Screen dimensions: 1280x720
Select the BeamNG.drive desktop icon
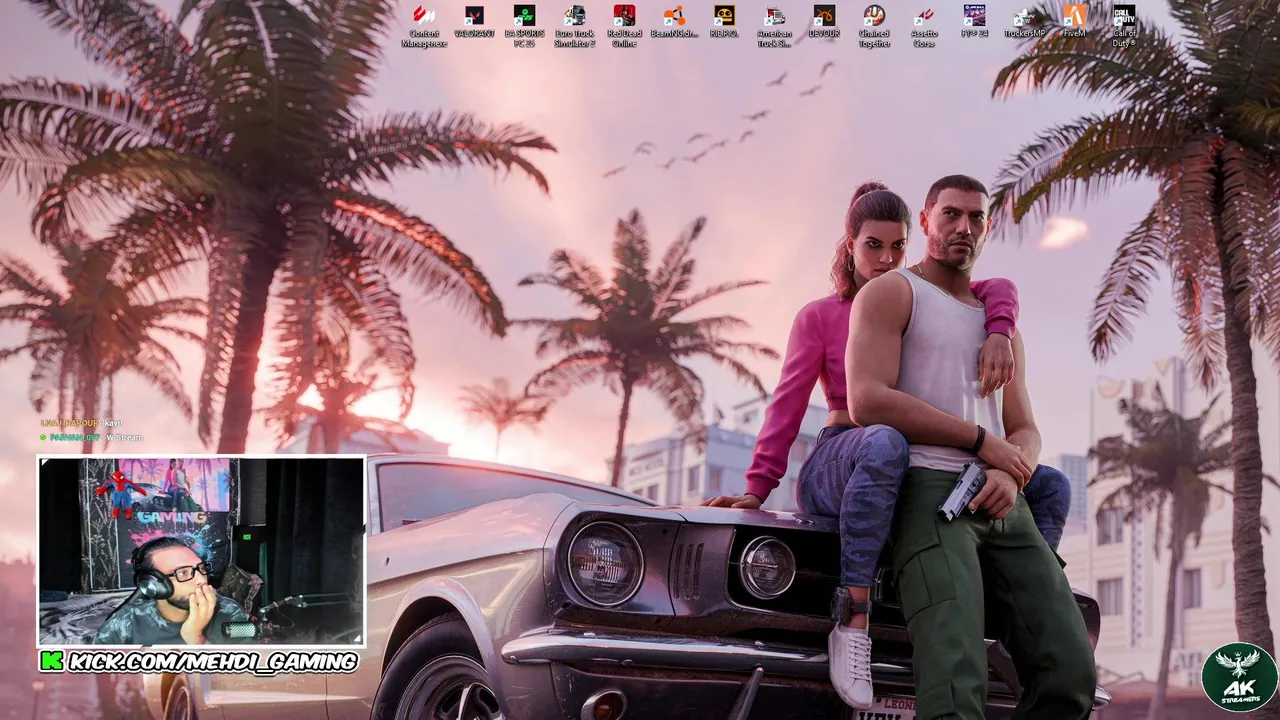pyautogui.click(x=674, y=22)
